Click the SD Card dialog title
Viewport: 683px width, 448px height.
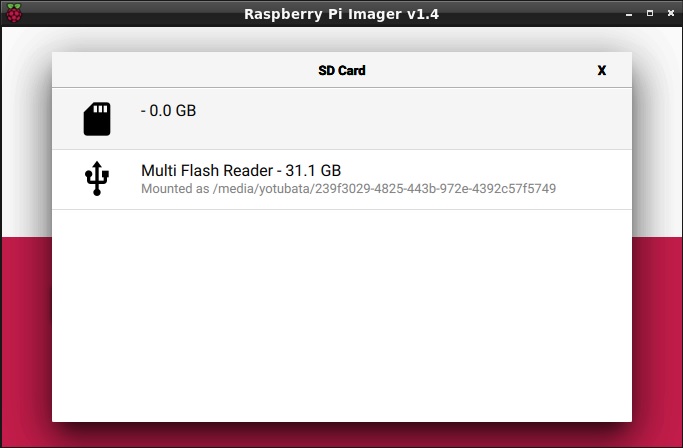point(342,70)
